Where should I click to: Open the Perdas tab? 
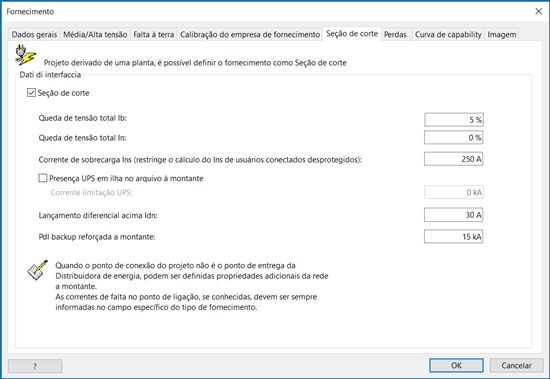(x=395, y=34)
